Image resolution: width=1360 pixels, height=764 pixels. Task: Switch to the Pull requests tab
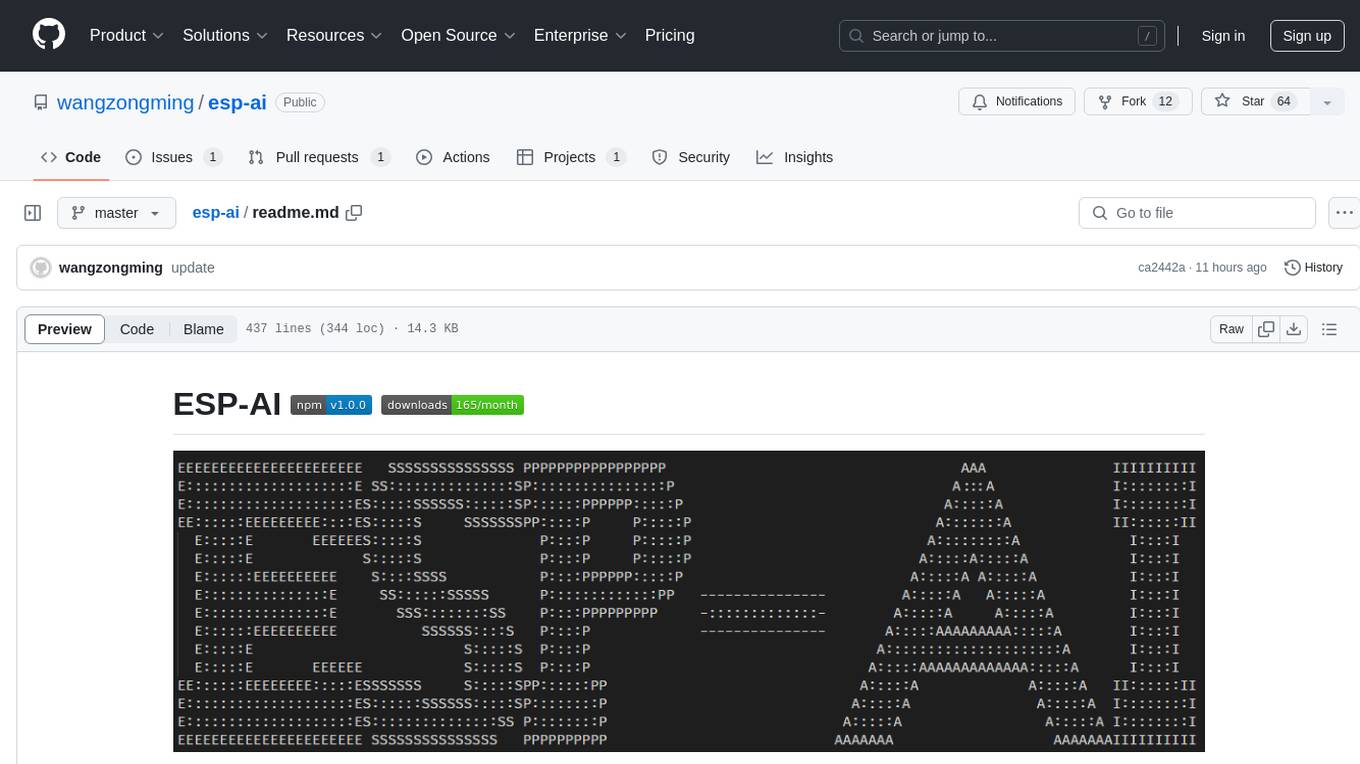click(318, 157)
